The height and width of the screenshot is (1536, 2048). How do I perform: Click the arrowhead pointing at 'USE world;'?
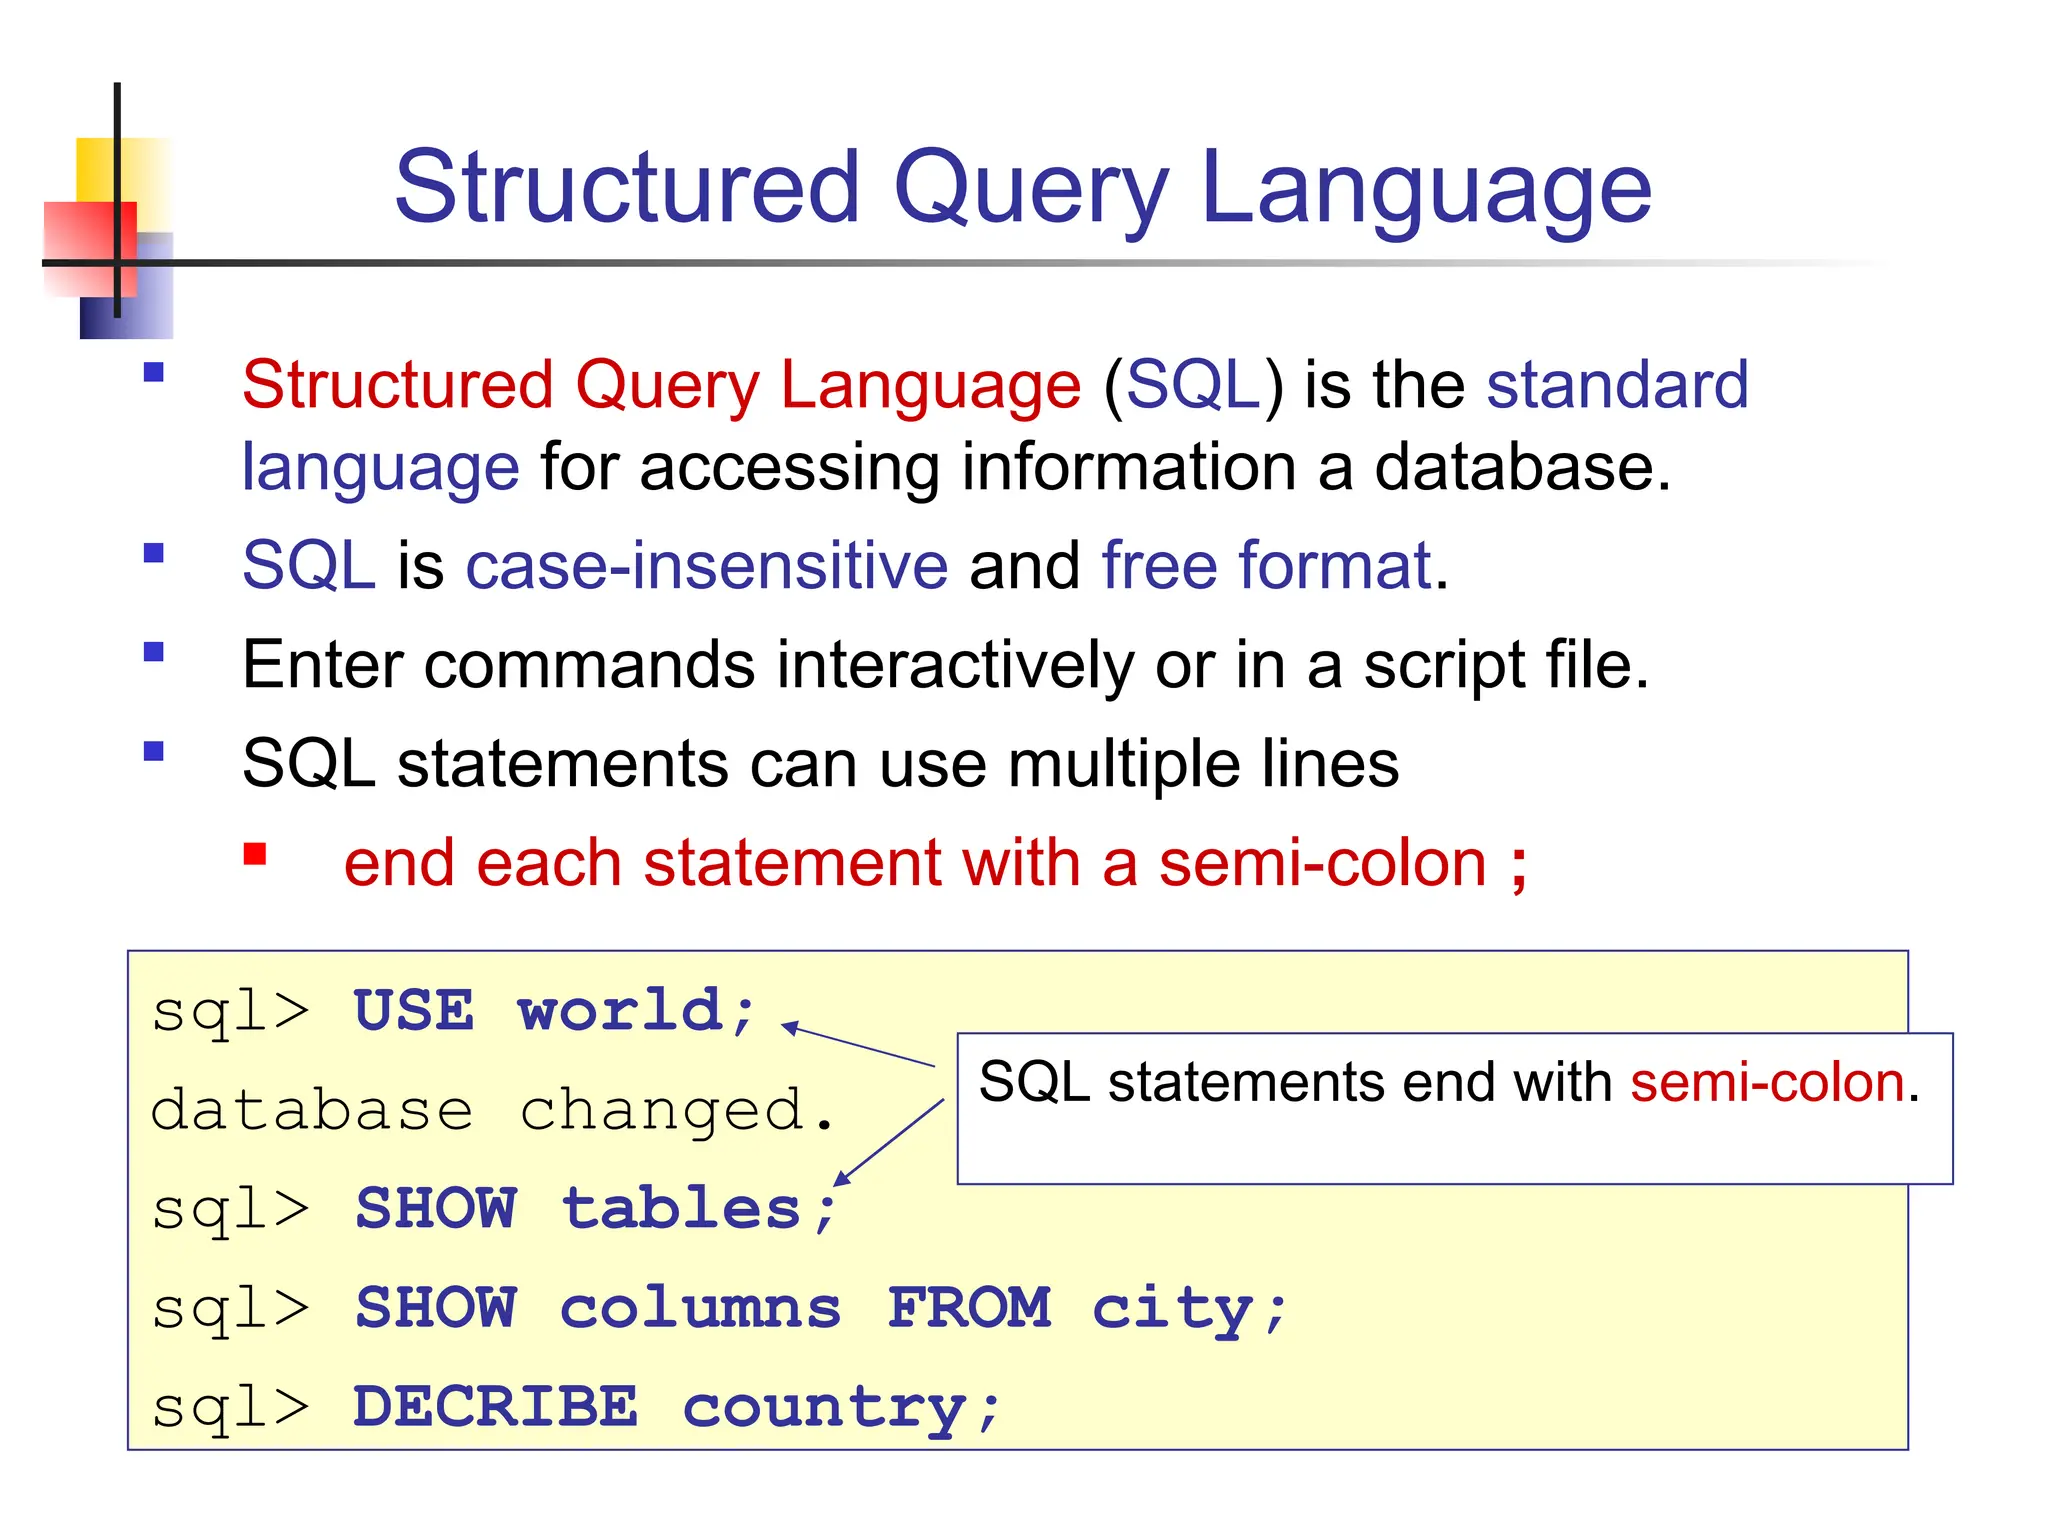(789, 1027)
